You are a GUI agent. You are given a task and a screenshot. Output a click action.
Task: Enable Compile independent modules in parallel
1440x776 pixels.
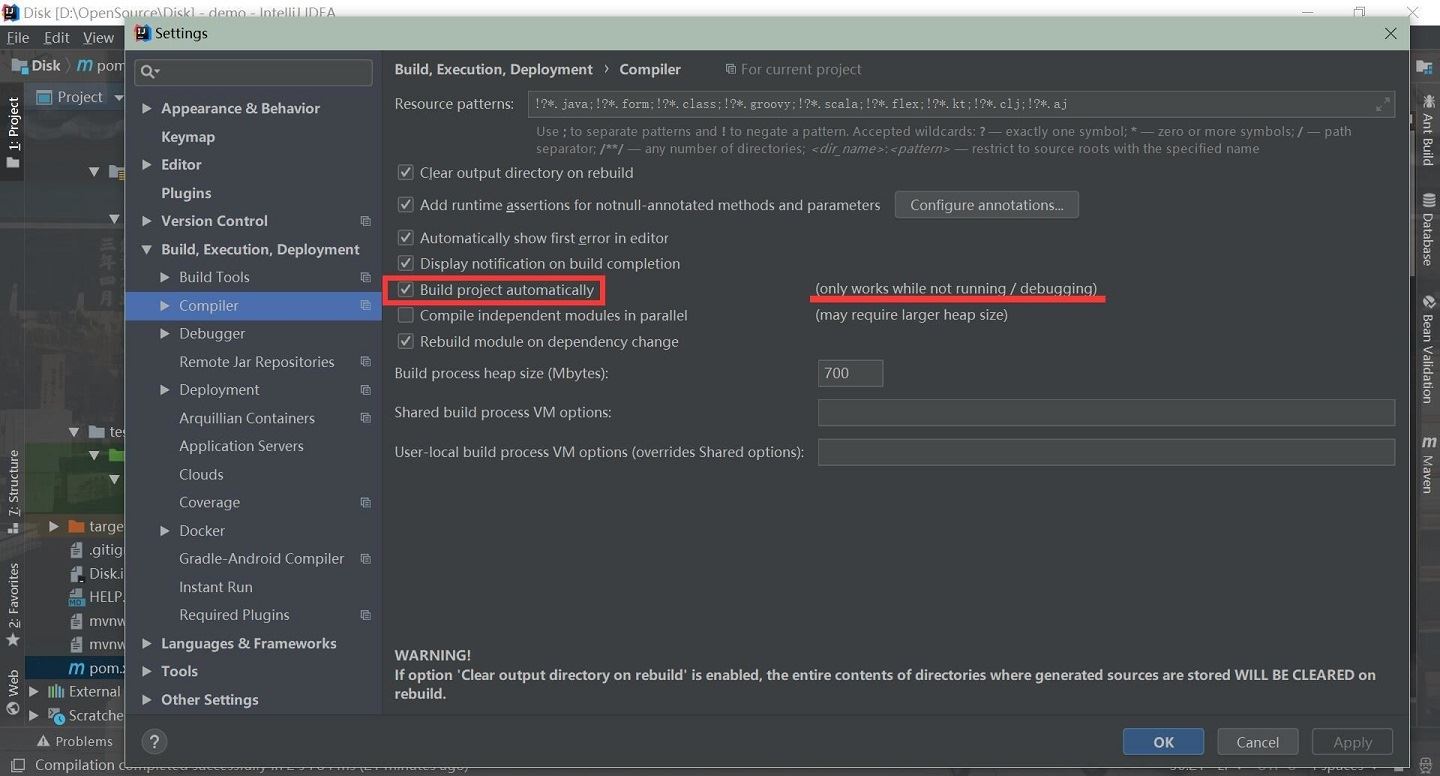click(x=405, y=315)
